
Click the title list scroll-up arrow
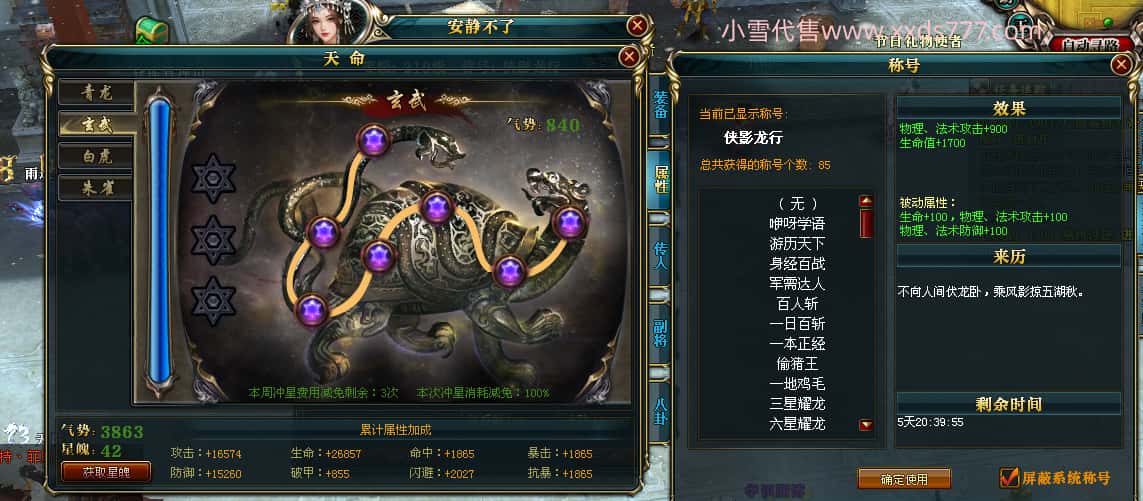coord(866,201)
